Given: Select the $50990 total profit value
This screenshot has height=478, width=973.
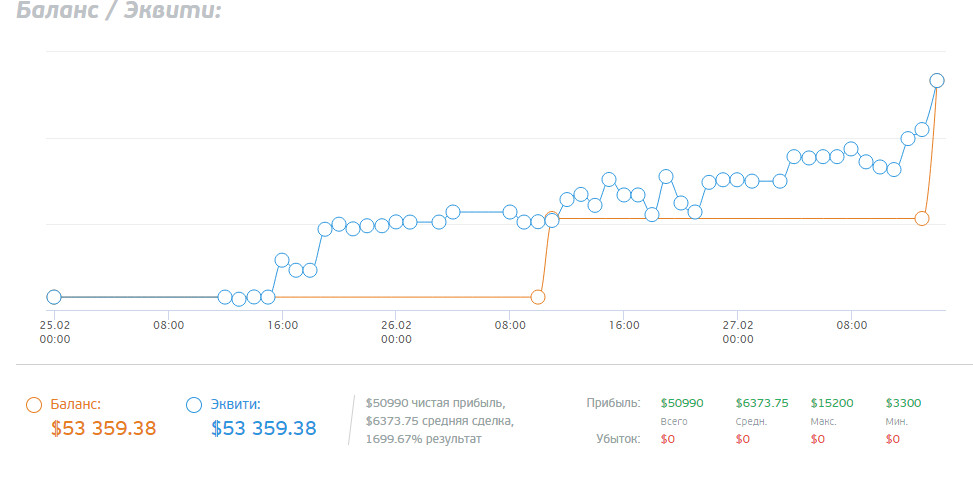Looking at the screenshot, I should coord(682,403).
